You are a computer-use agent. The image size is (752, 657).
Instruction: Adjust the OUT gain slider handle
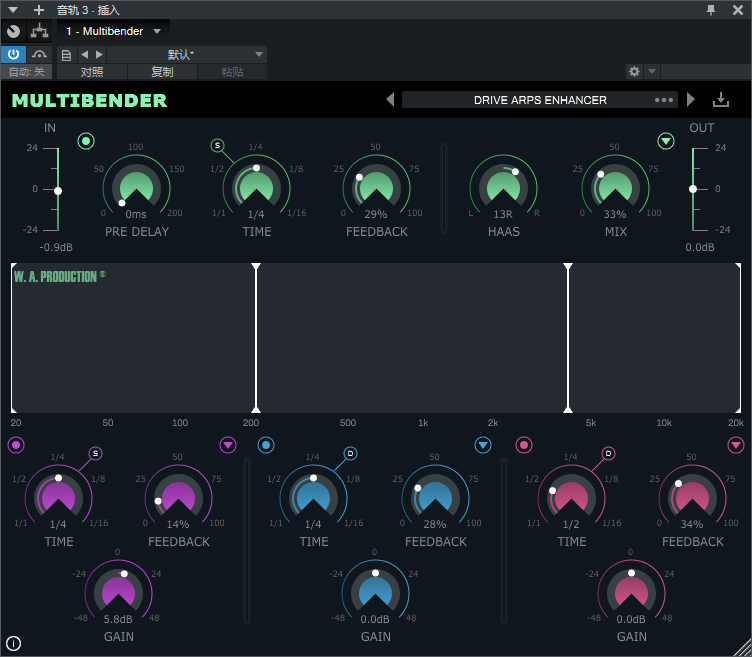click(693, 189)
